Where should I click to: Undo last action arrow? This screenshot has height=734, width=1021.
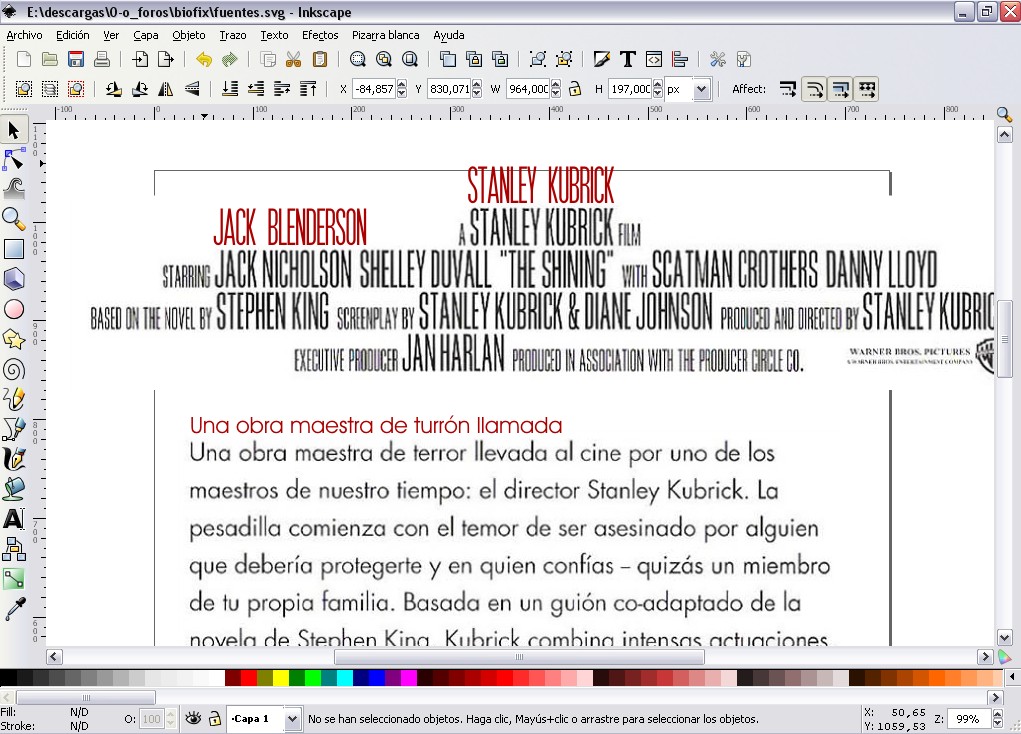[204, 59]
